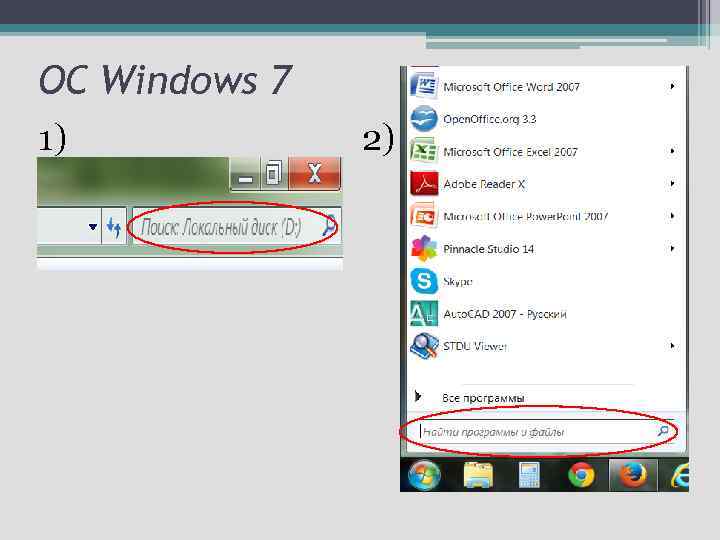Screen dimensions: 720x540
Task: Minimize the Explorer window
Action: pos(245,174)
